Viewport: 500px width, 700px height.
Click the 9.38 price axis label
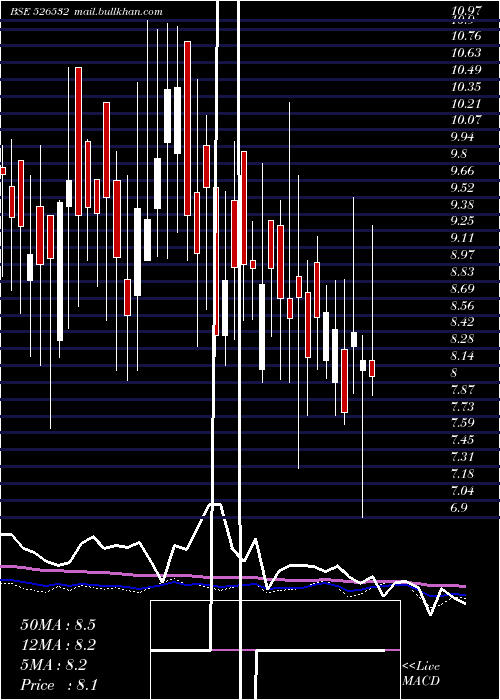click(x=463, y=204)
